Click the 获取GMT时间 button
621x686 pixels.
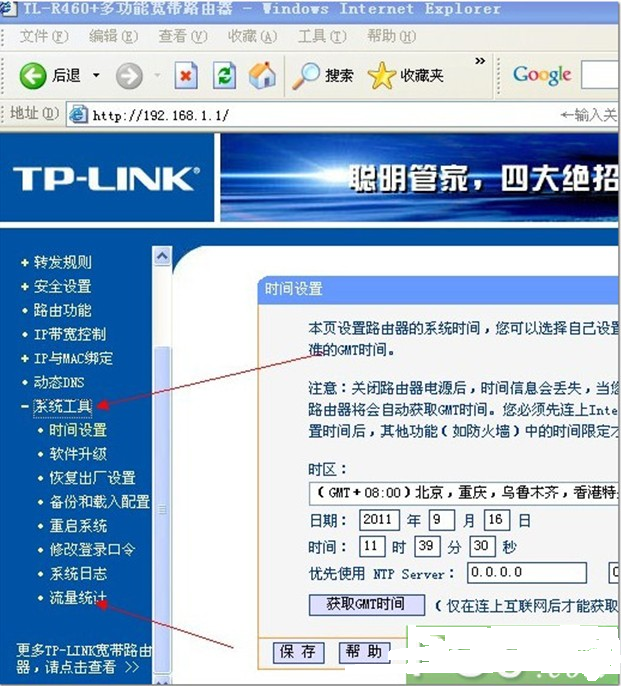pos(365,604)
